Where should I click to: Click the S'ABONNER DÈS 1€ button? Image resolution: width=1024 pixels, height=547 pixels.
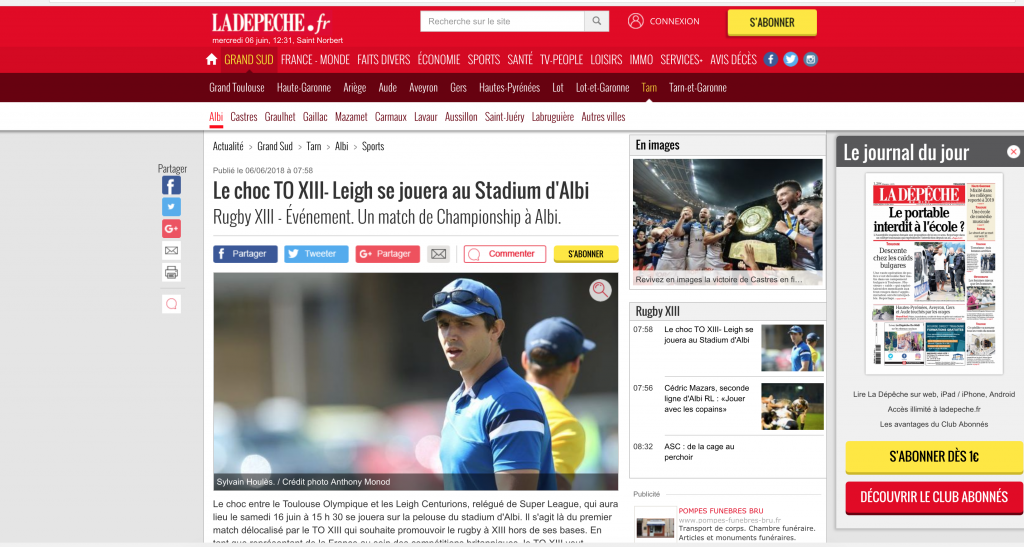934,457
